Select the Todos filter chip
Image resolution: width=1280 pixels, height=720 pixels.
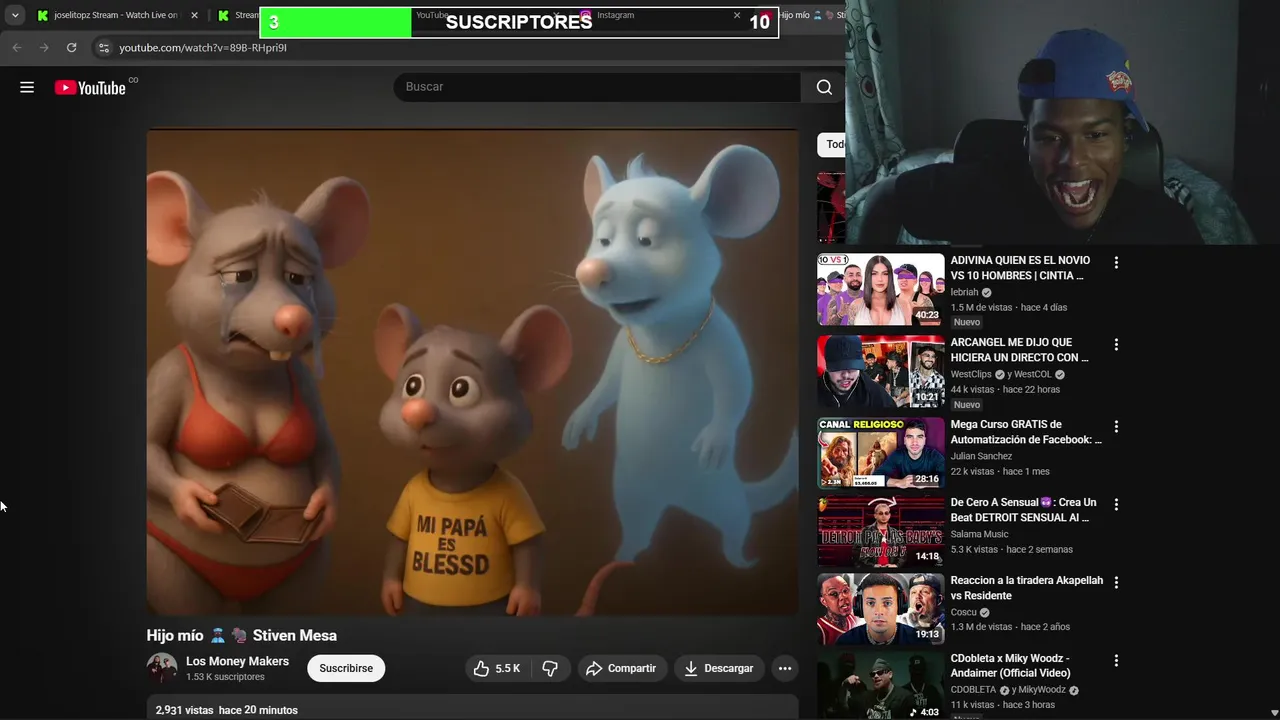coord(832,144)
